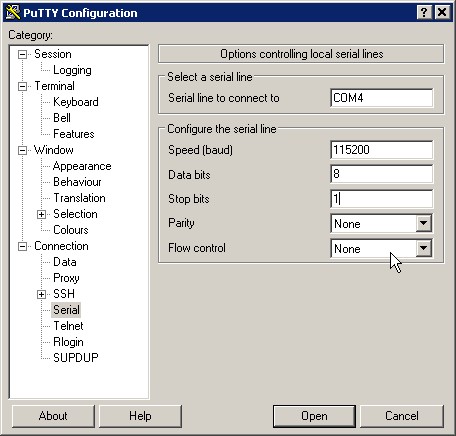Select the Logging category
Viewport: 456px width, 436px height.
(72, 70)
